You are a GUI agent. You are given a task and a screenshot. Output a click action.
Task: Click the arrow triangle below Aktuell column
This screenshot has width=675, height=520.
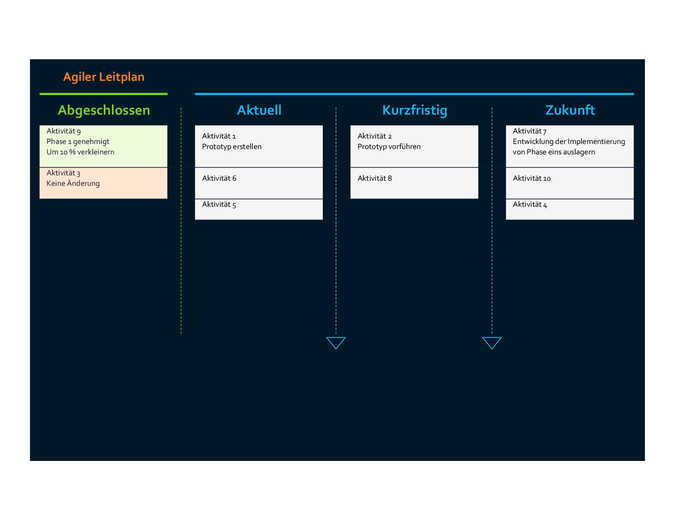(336, 343)
